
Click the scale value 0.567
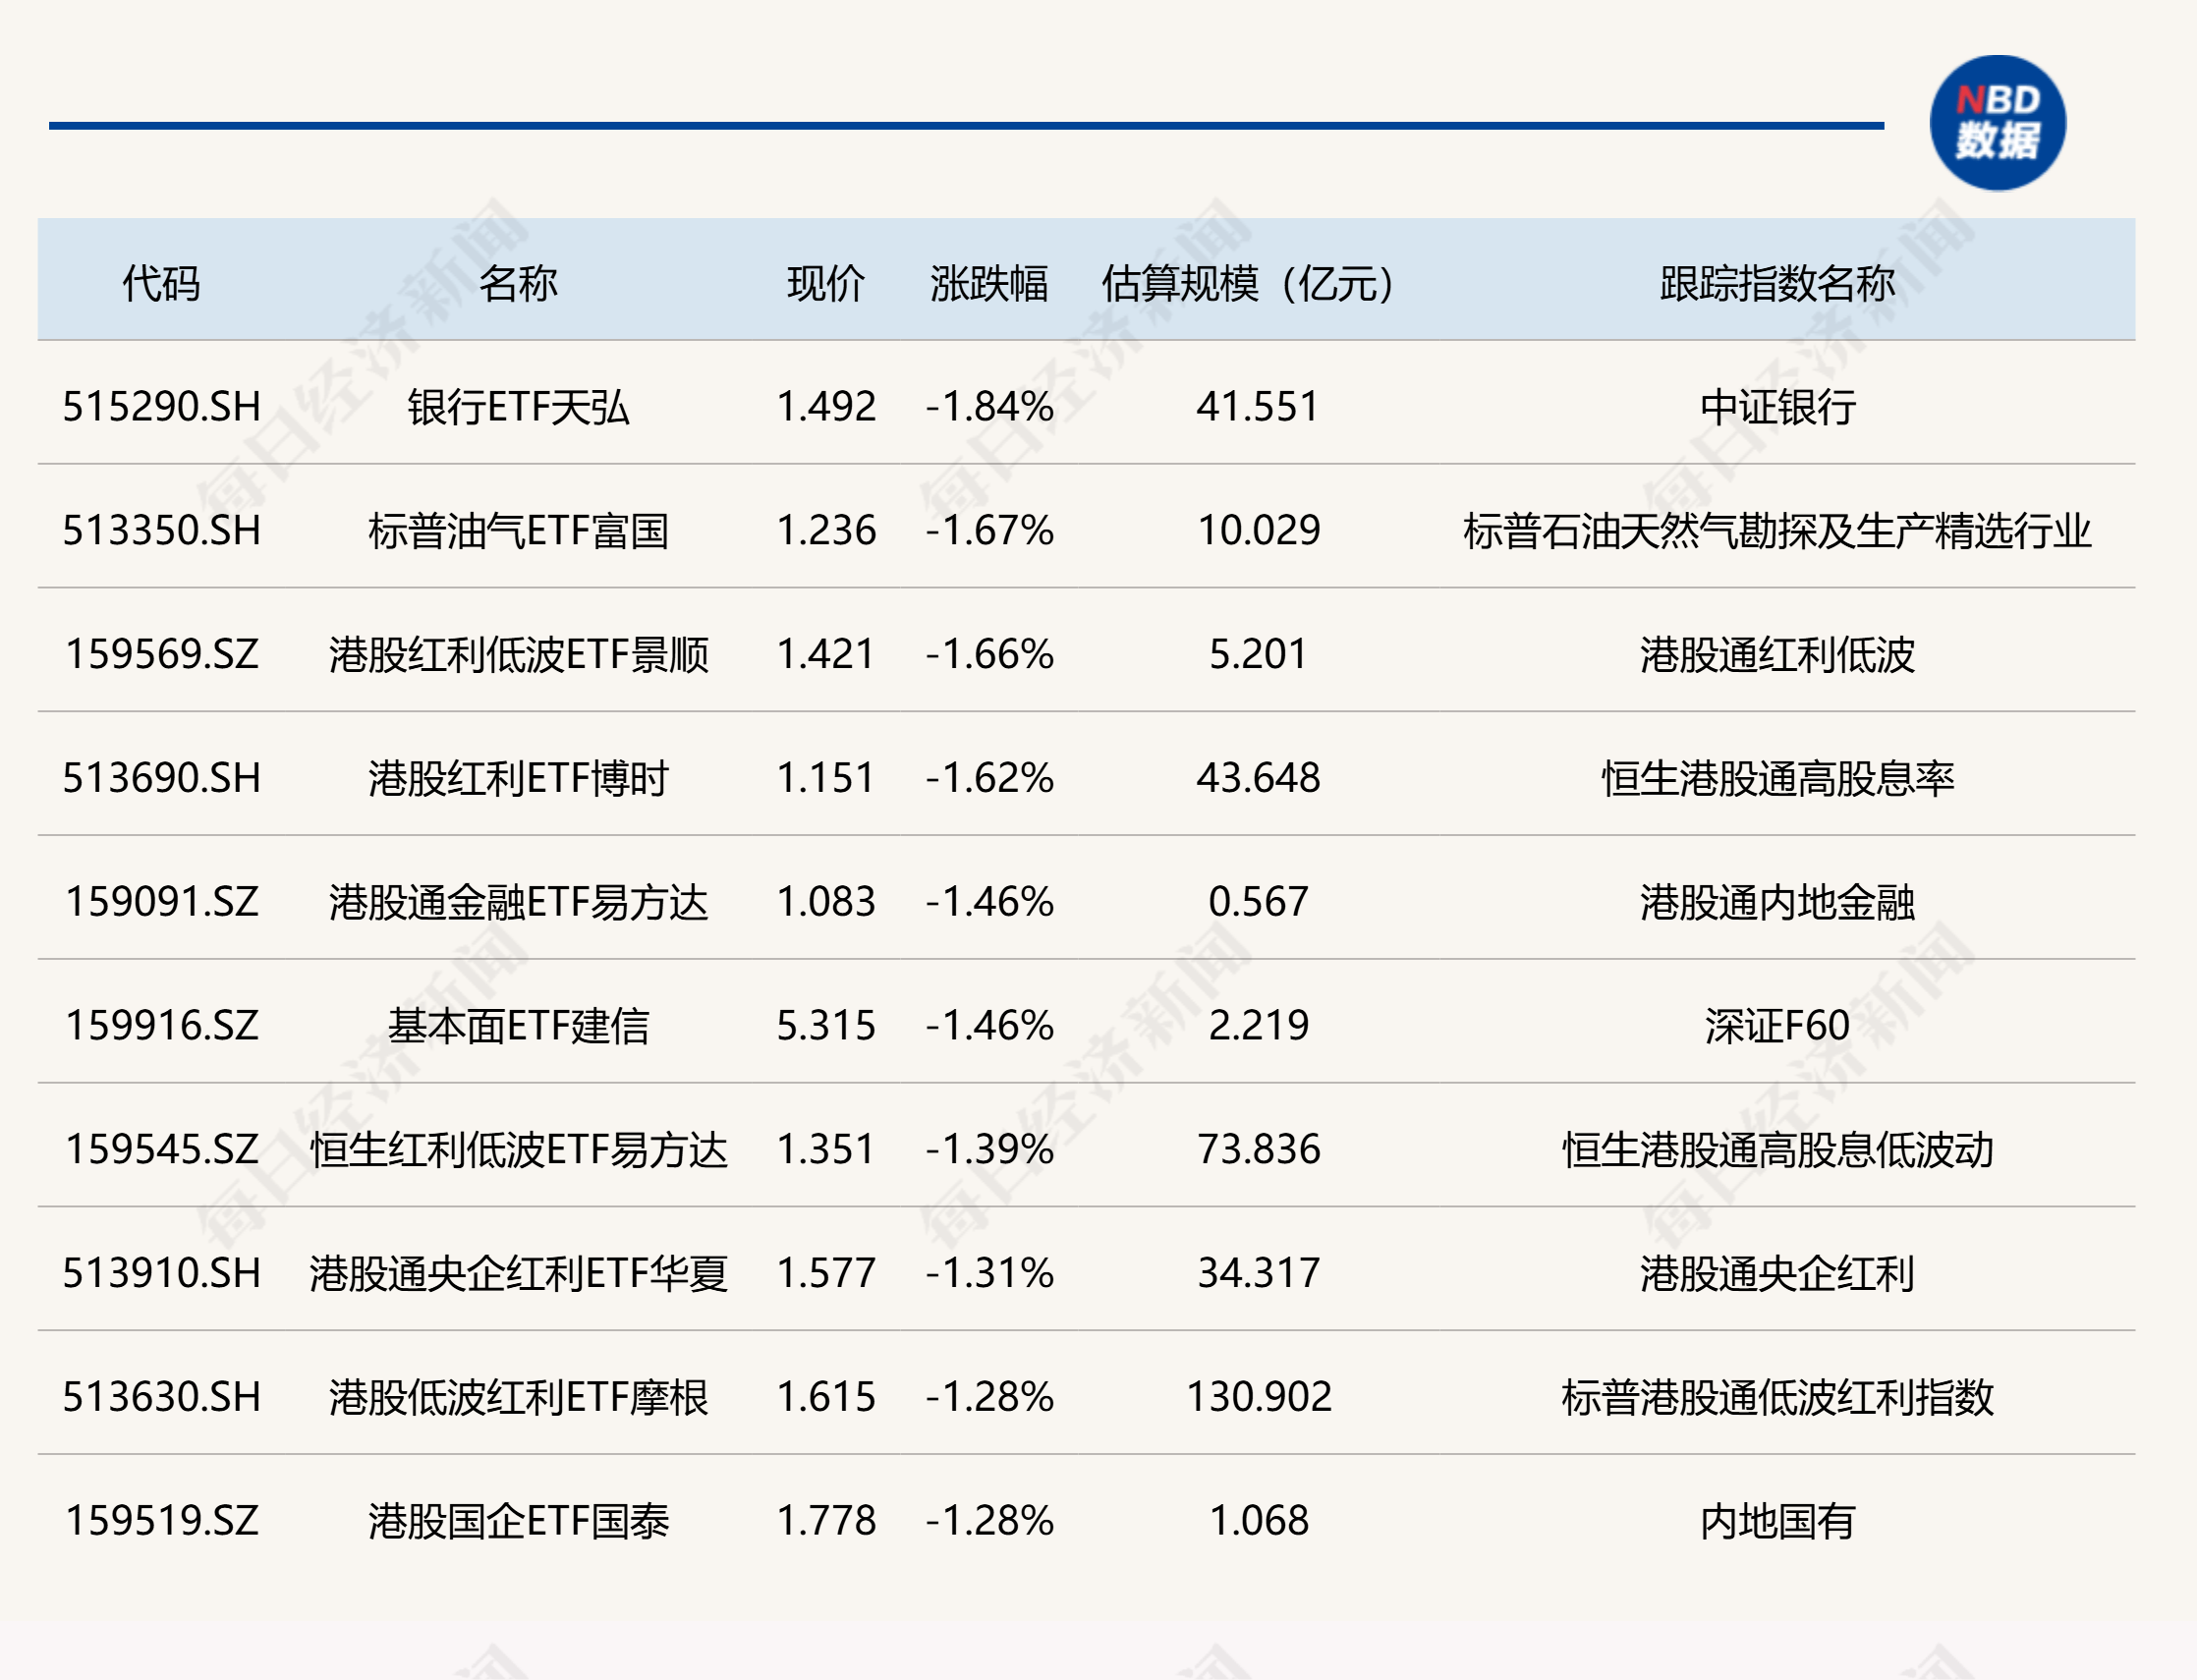coord(1258,902)
